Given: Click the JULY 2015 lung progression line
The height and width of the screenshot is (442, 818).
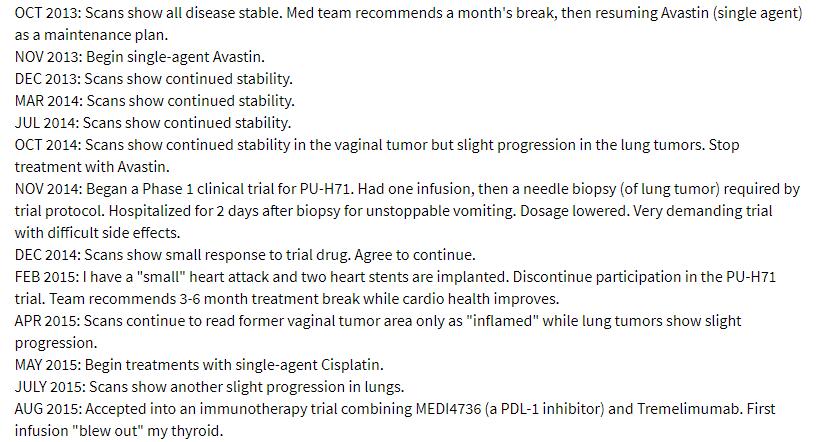Looking at the screenshot, I should [x=209, y=386].
